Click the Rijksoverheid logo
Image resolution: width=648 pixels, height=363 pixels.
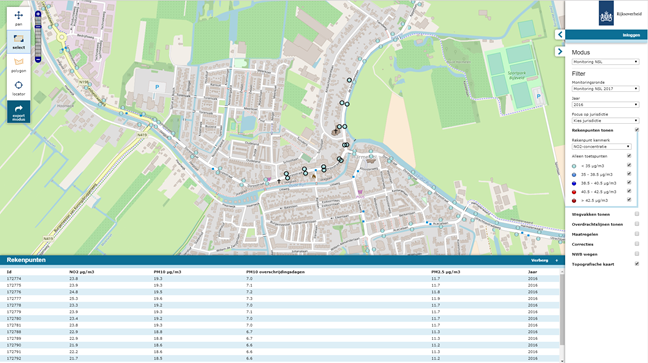pyautogui.click(x=606, y=13)
